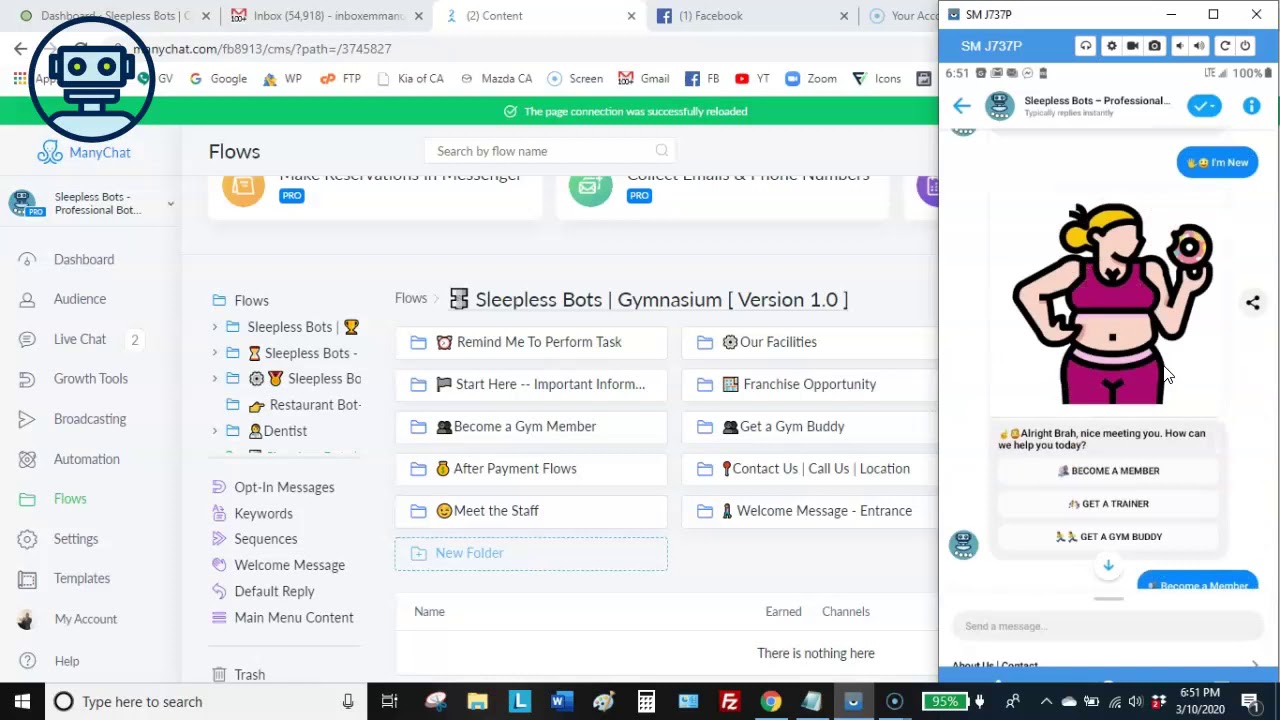Start video recording in SM J737P toolbar
1280x720 pixels.
tap(1133, 46)
